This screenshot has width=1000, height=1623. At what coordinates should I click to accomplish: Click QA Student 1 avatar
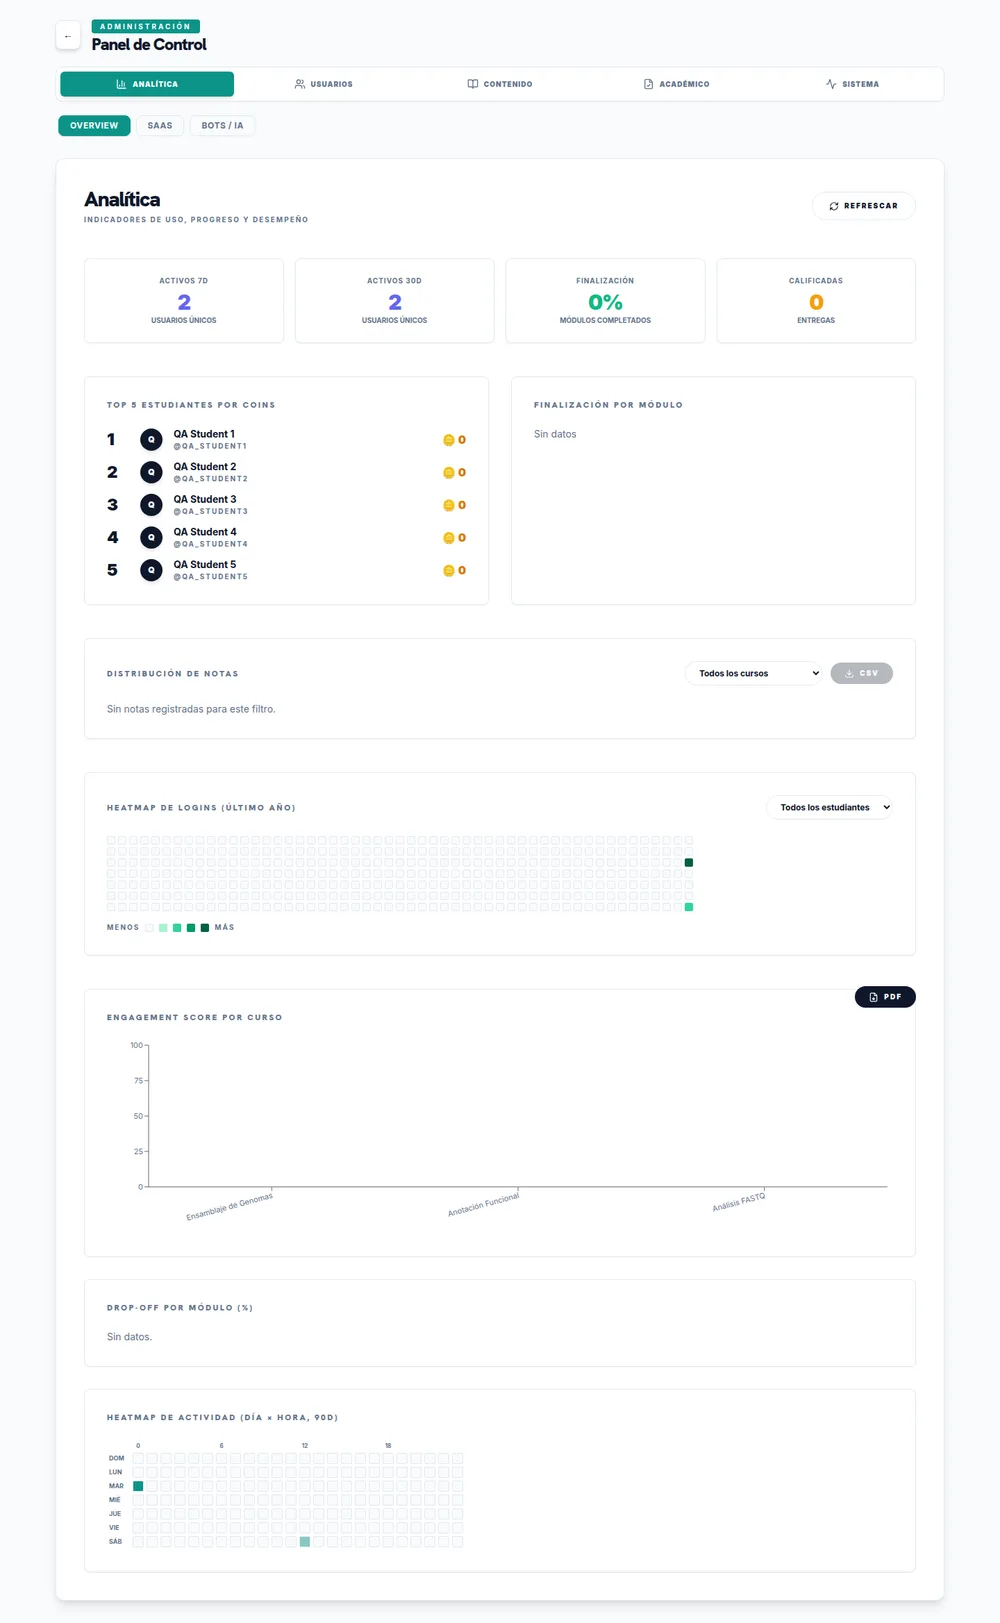coord(151,439)
